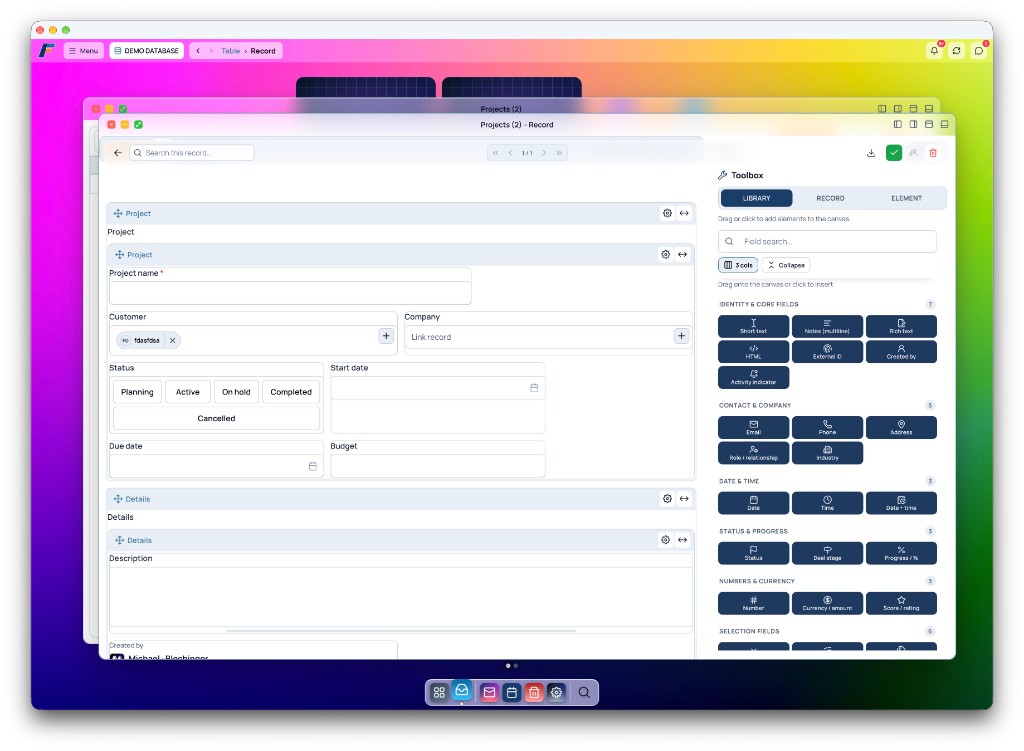
Task: Click the toolbox Field search box
Action: (x=827, y=242)
